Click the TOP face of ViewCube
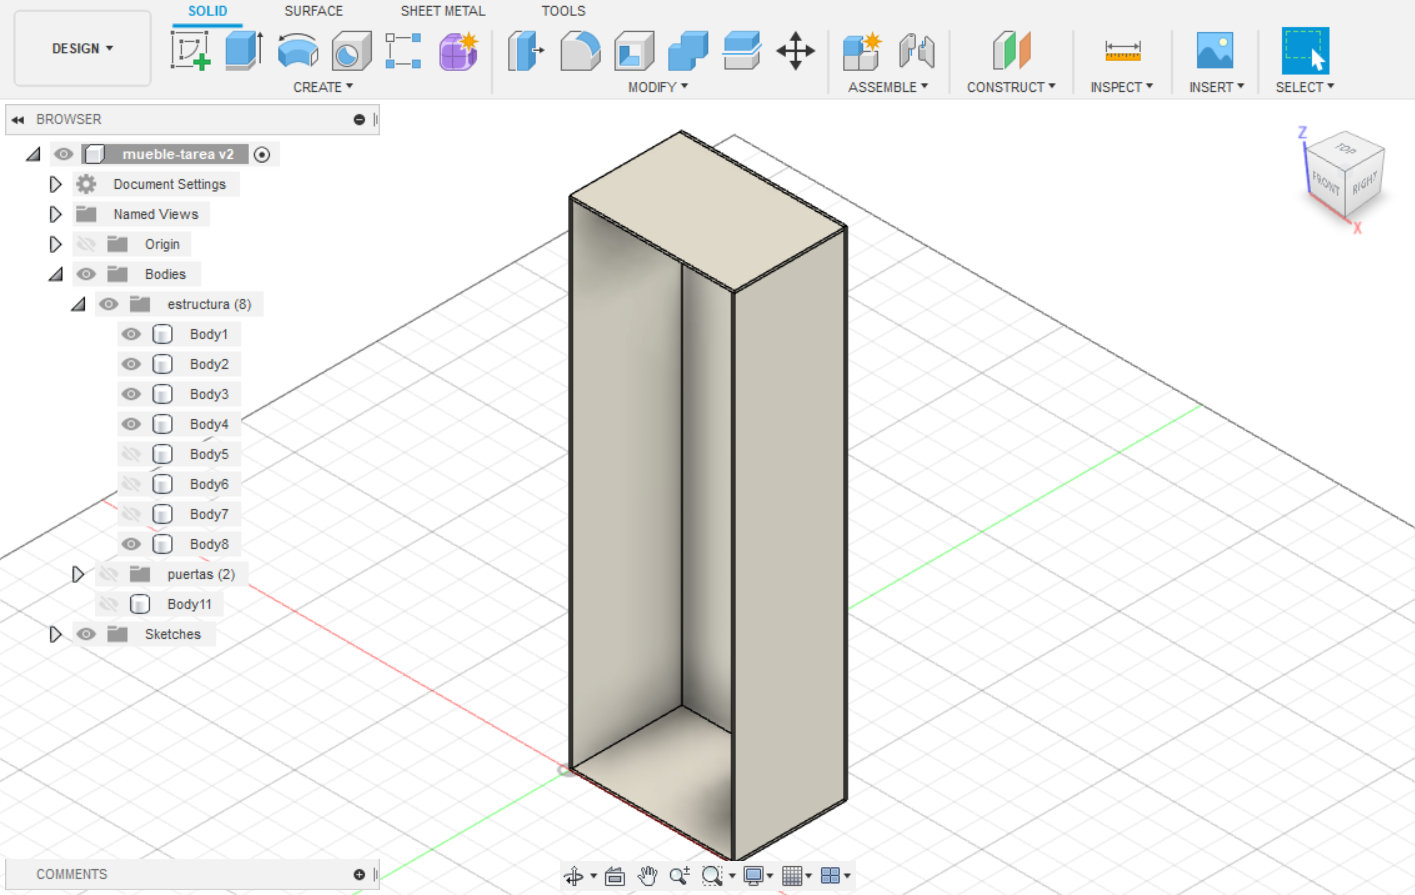This screenshot has height=895, width=1415. [x=1346, y=149]
